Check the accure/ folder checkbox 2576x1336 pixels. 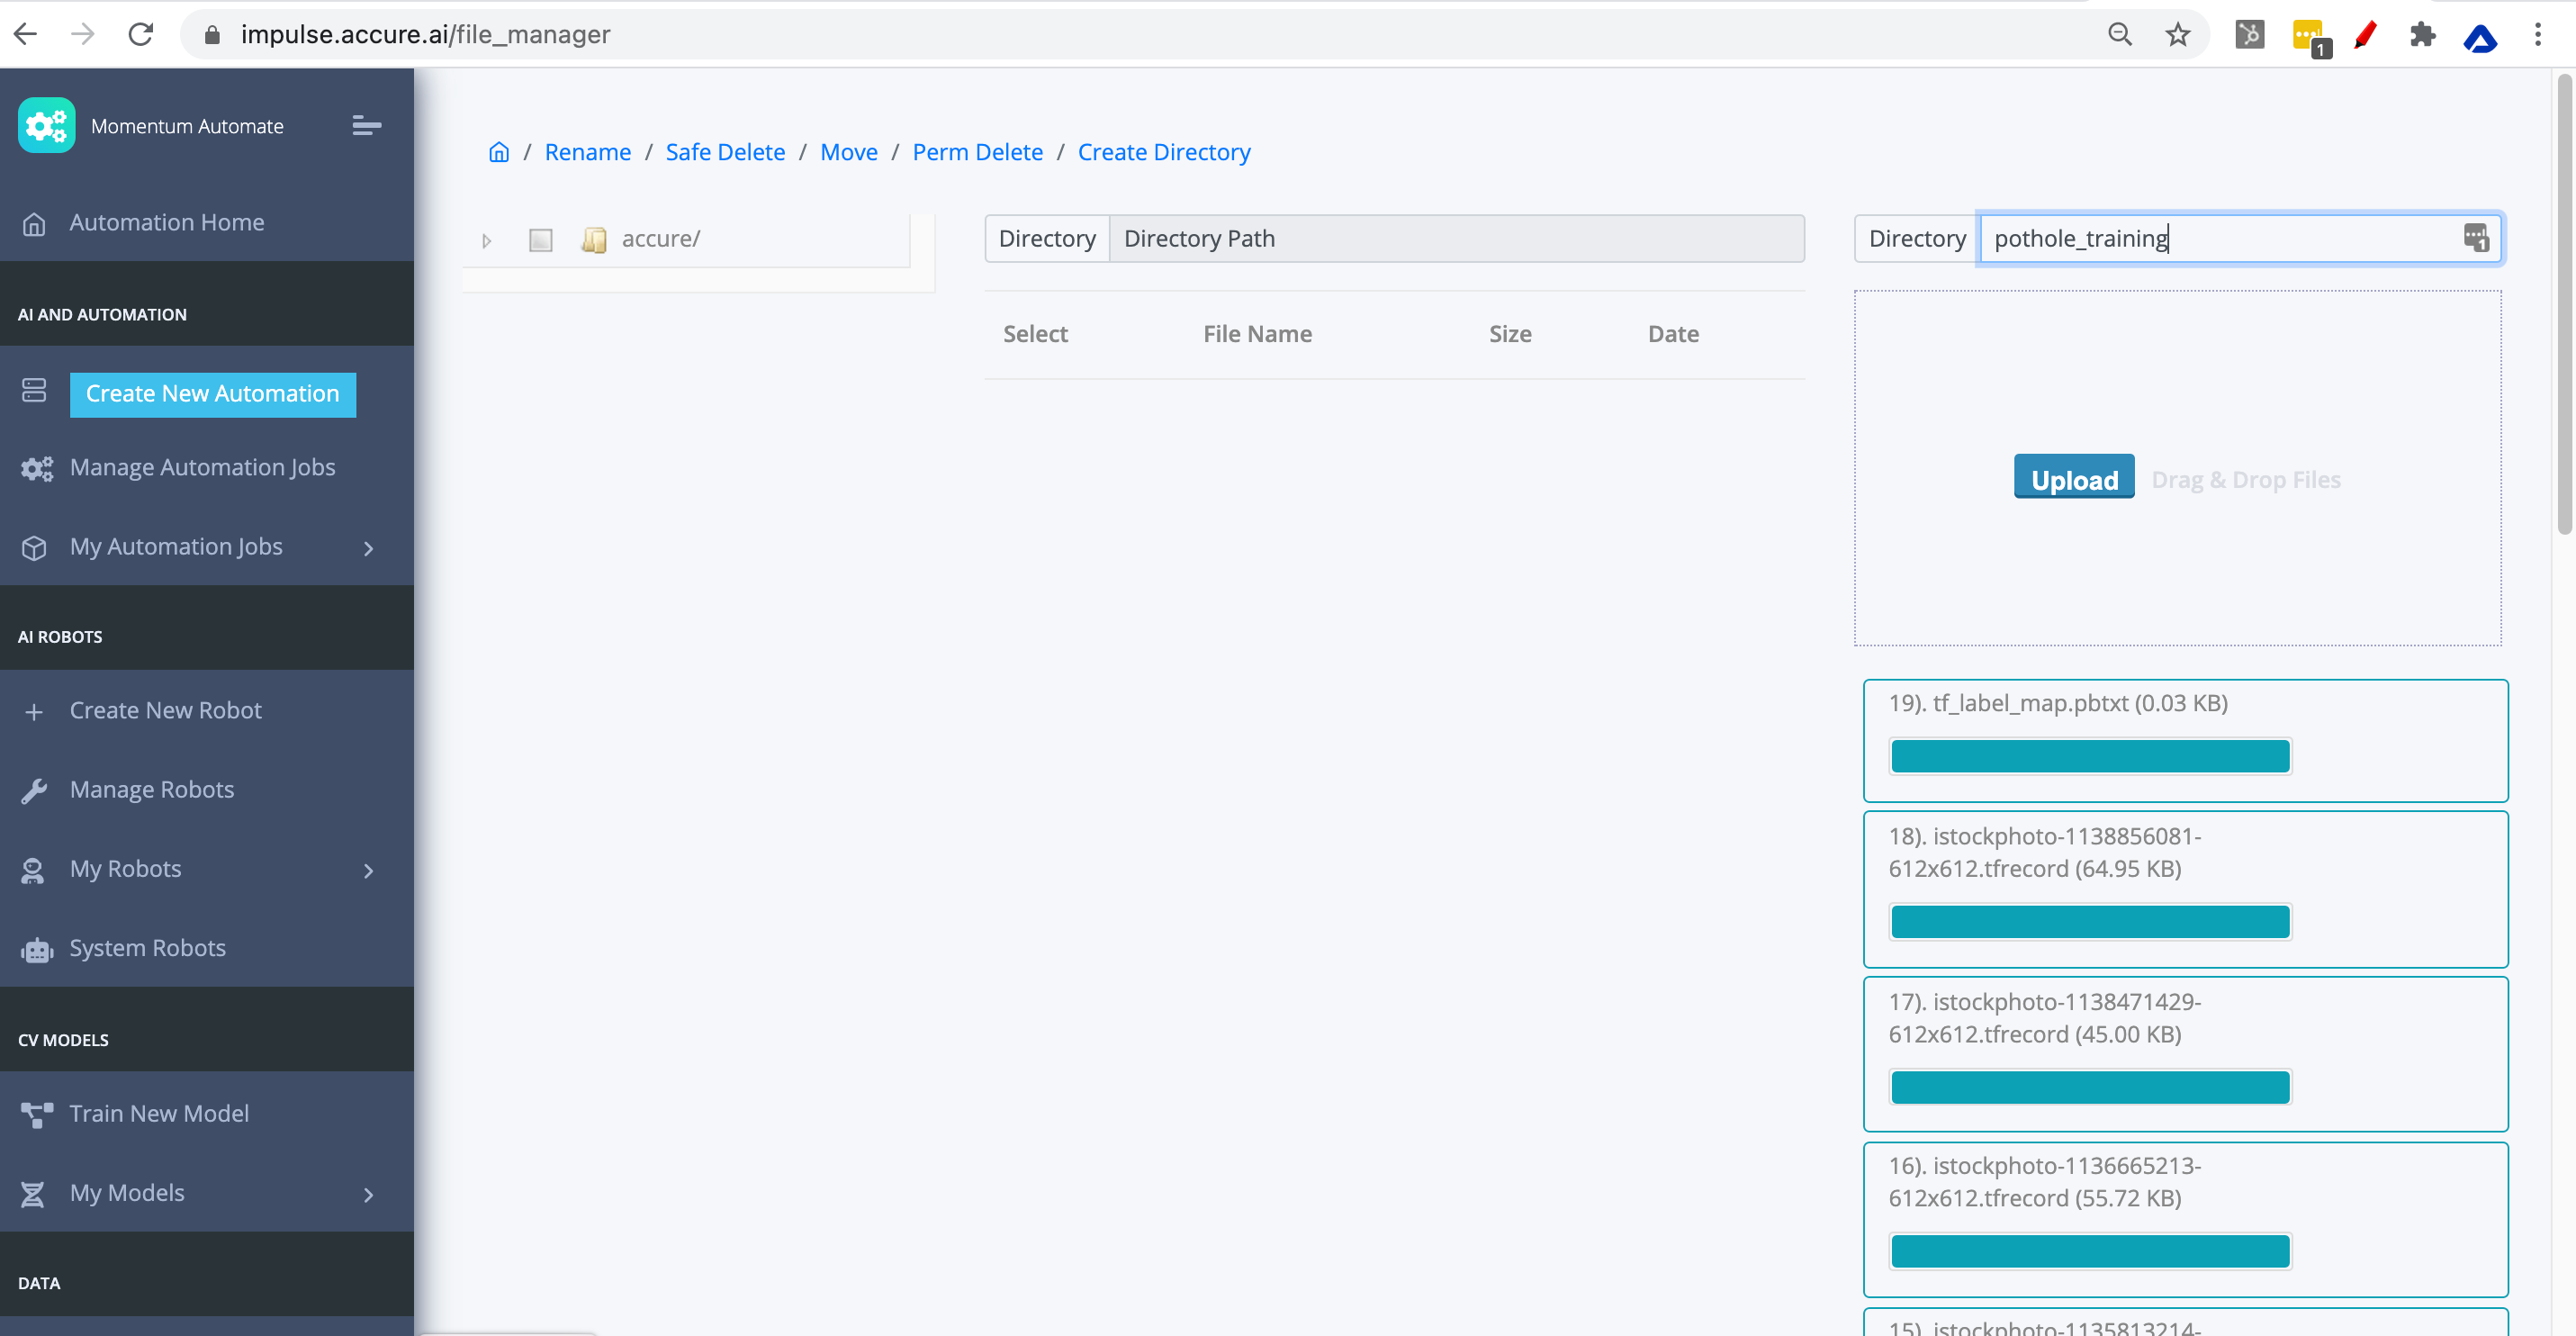540,240
